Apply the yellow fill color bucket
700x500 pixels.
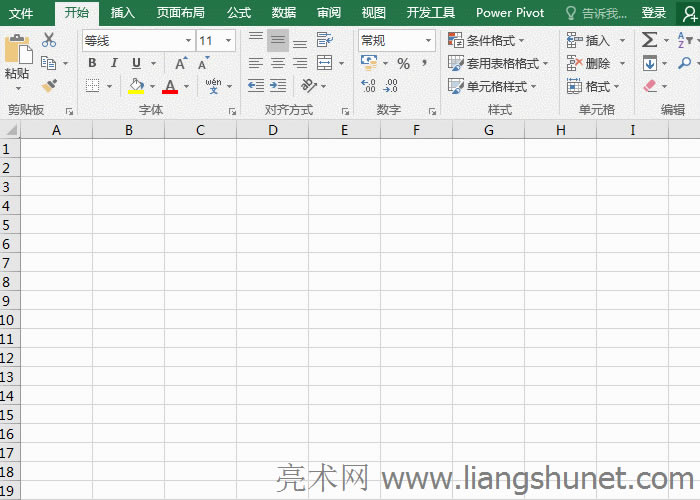click(136, 87)
